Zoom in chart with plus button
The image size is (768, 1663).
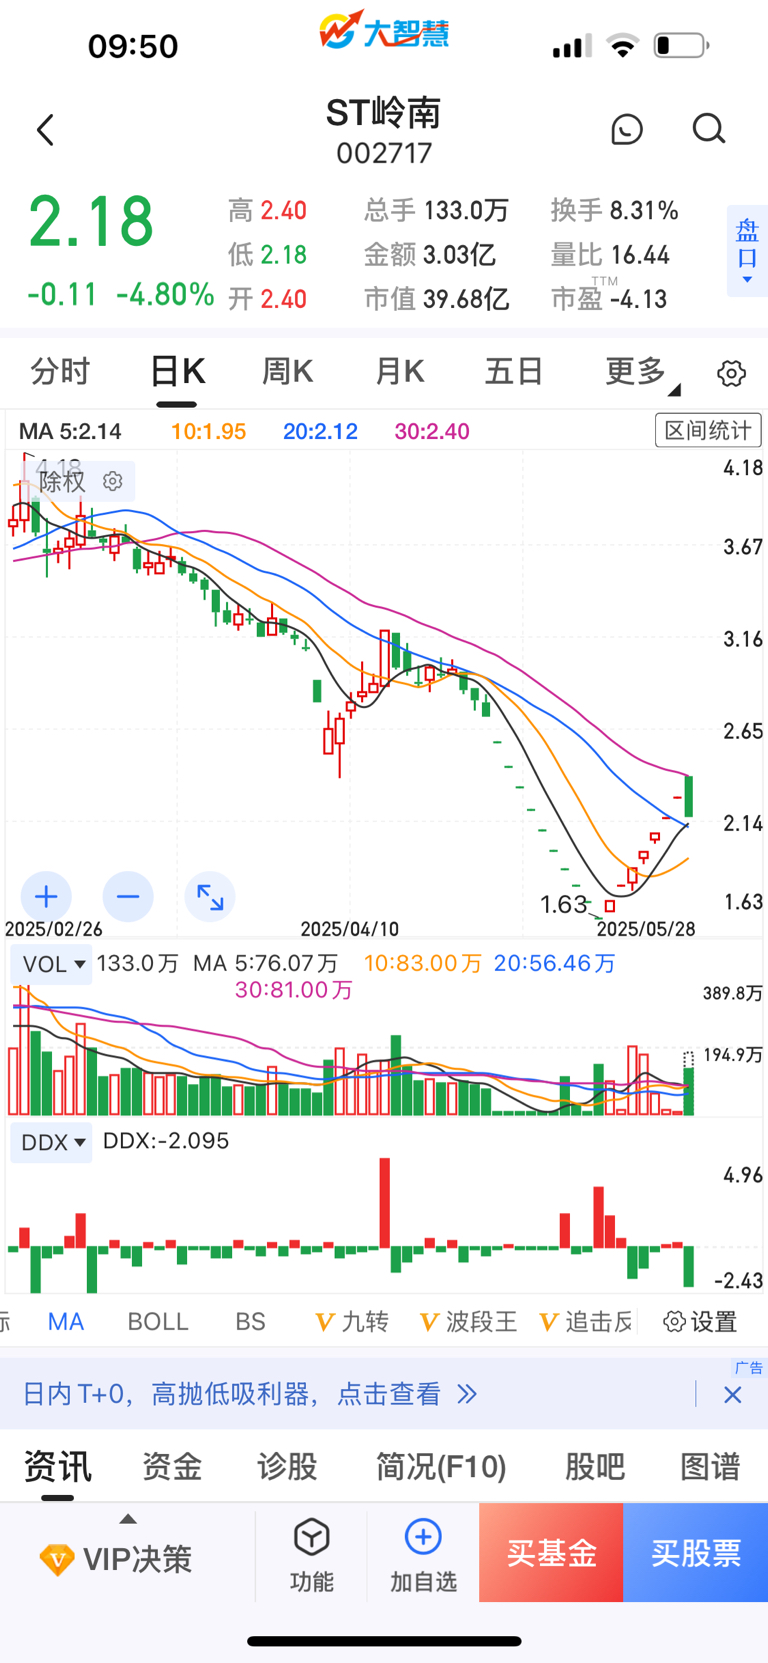tap(46, 896)
